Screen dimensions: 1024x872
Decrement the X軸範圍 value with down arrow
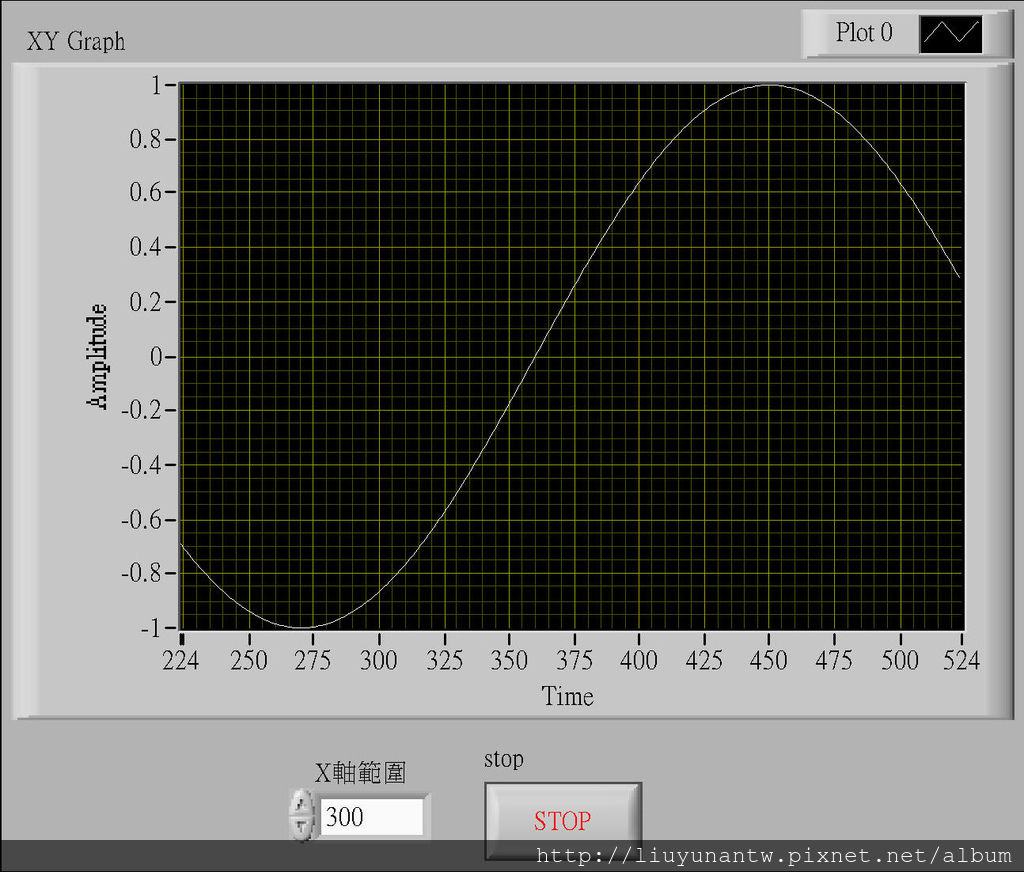click(301, 827)
